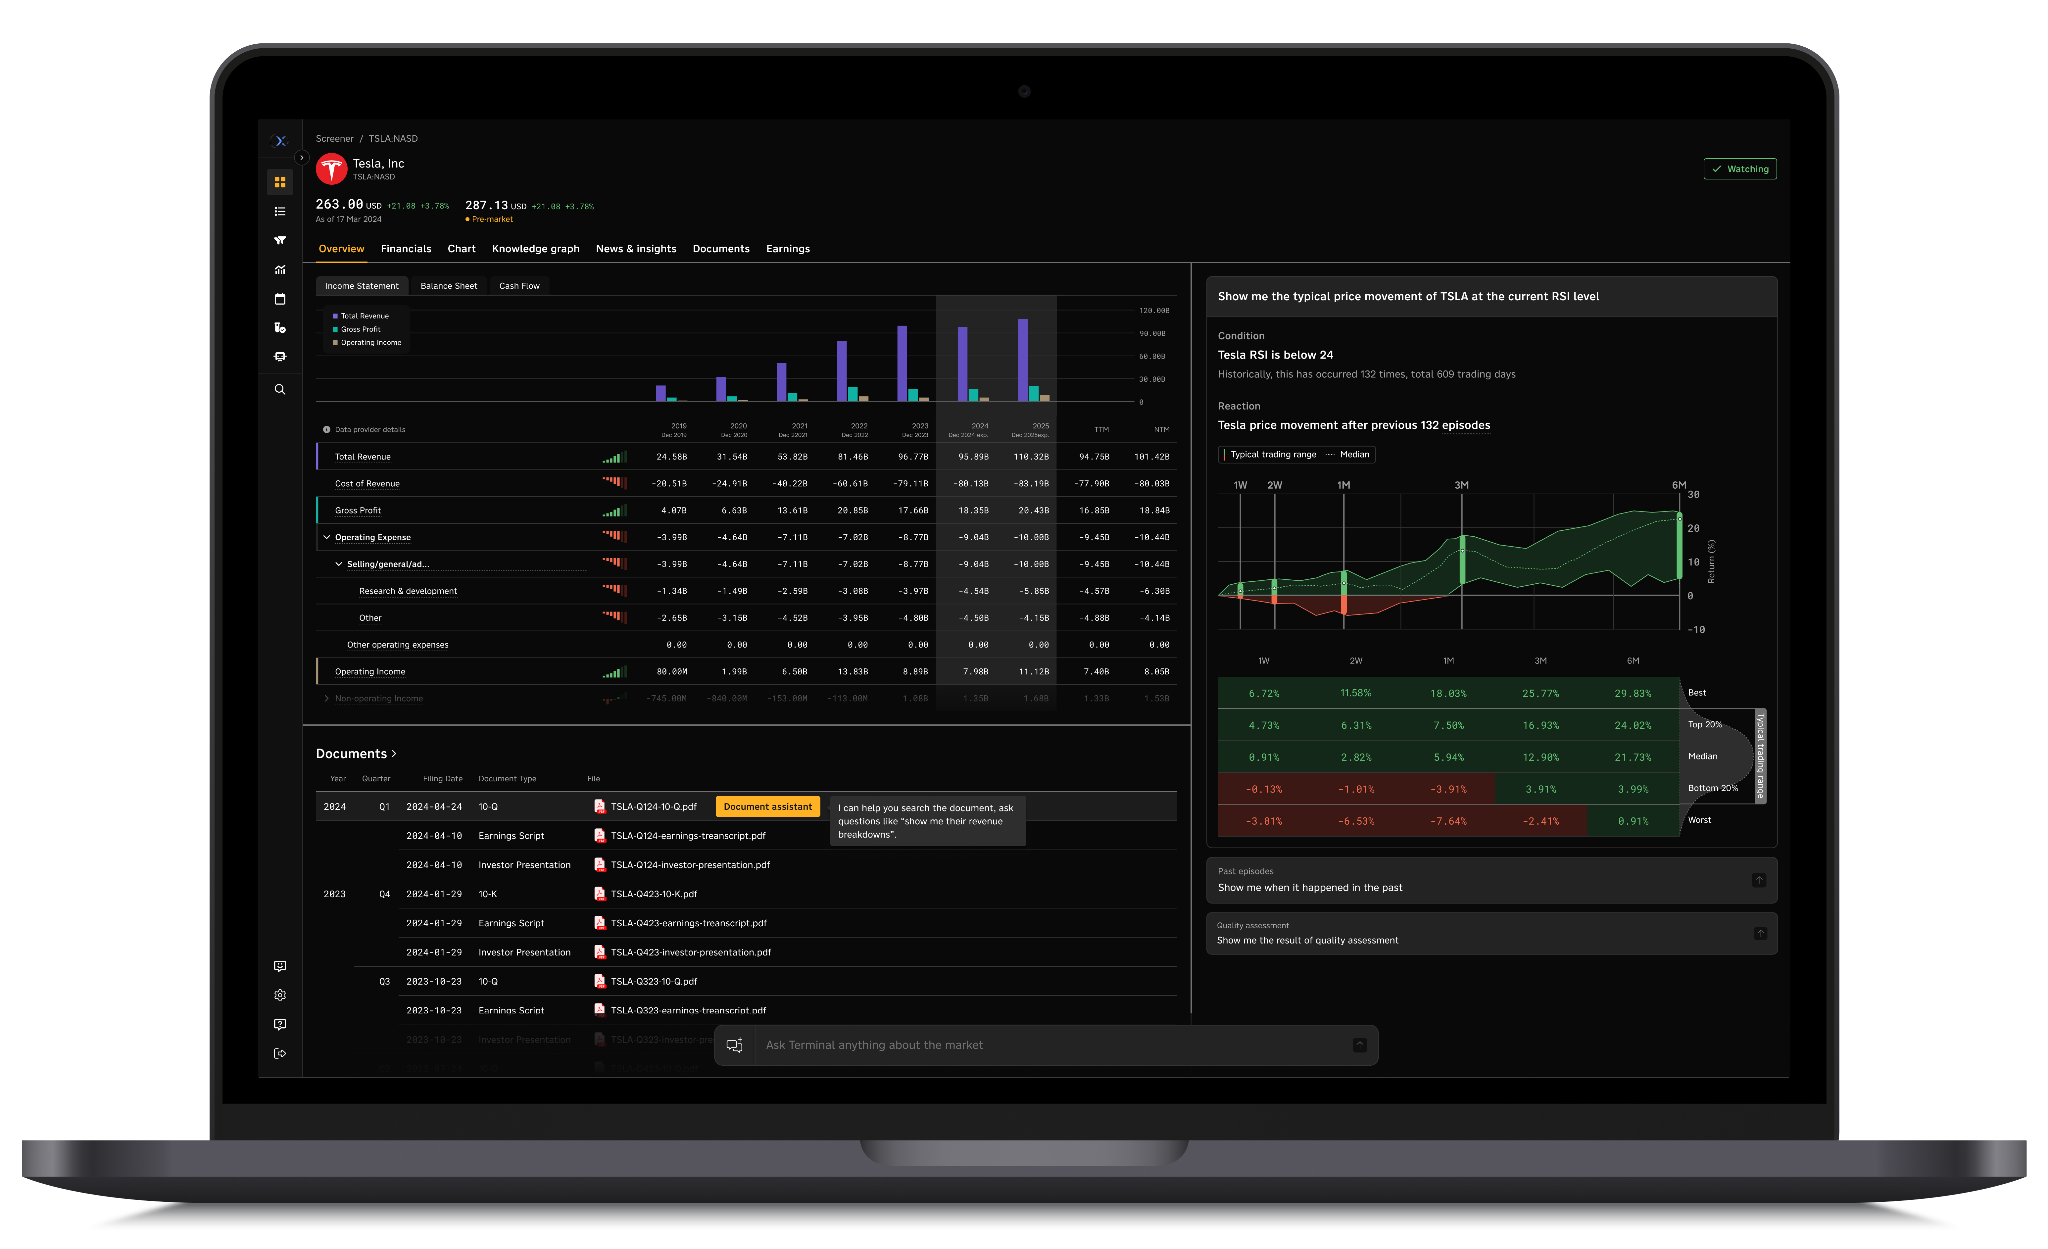Open the Knowledge graph tab
This screenshot has height=1249, width=2048.
pyautogui.click(x=536, y=249)
